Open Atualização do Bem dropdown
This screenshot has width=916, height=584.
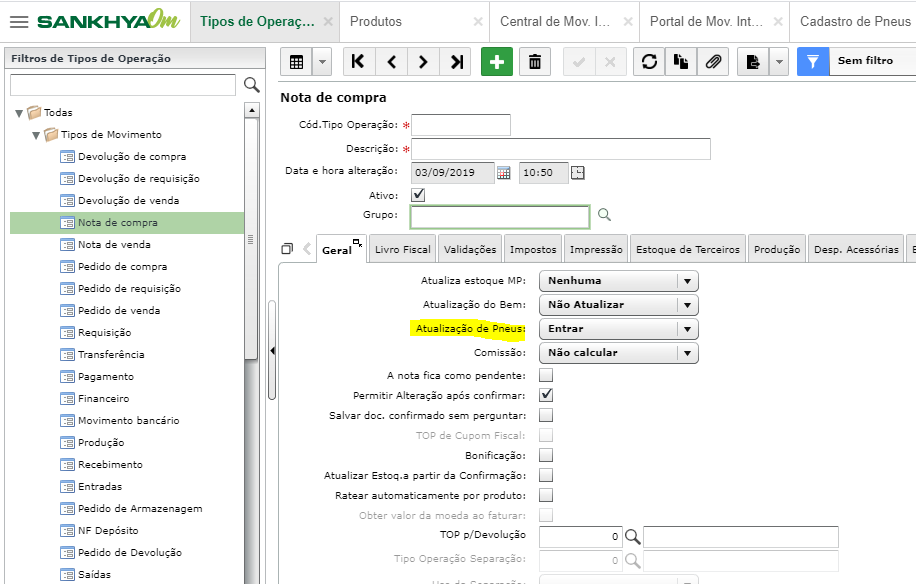click(x=619, y=305)
